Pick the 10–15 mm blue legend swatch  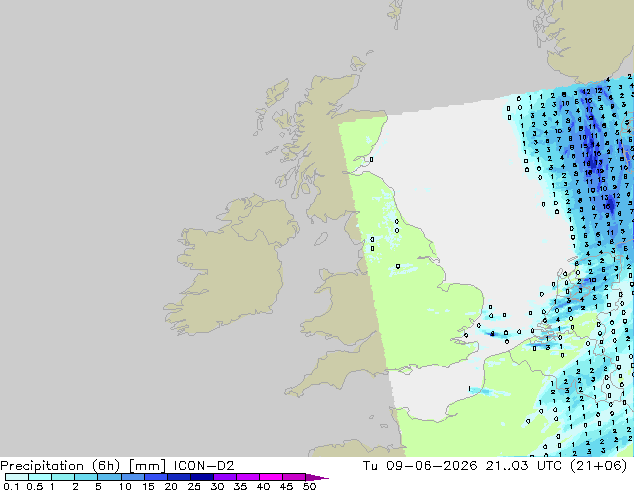(x=133, y=477)
